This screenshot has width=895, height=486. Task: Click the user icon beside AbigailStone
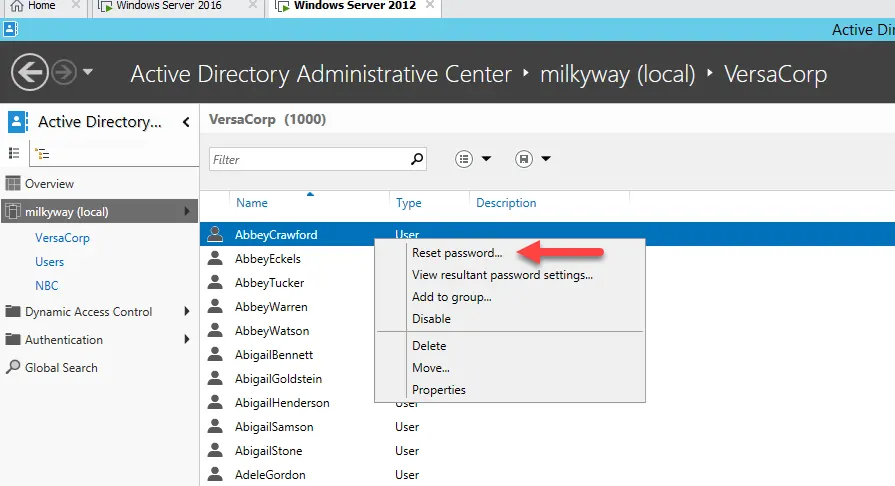point(215,450)
